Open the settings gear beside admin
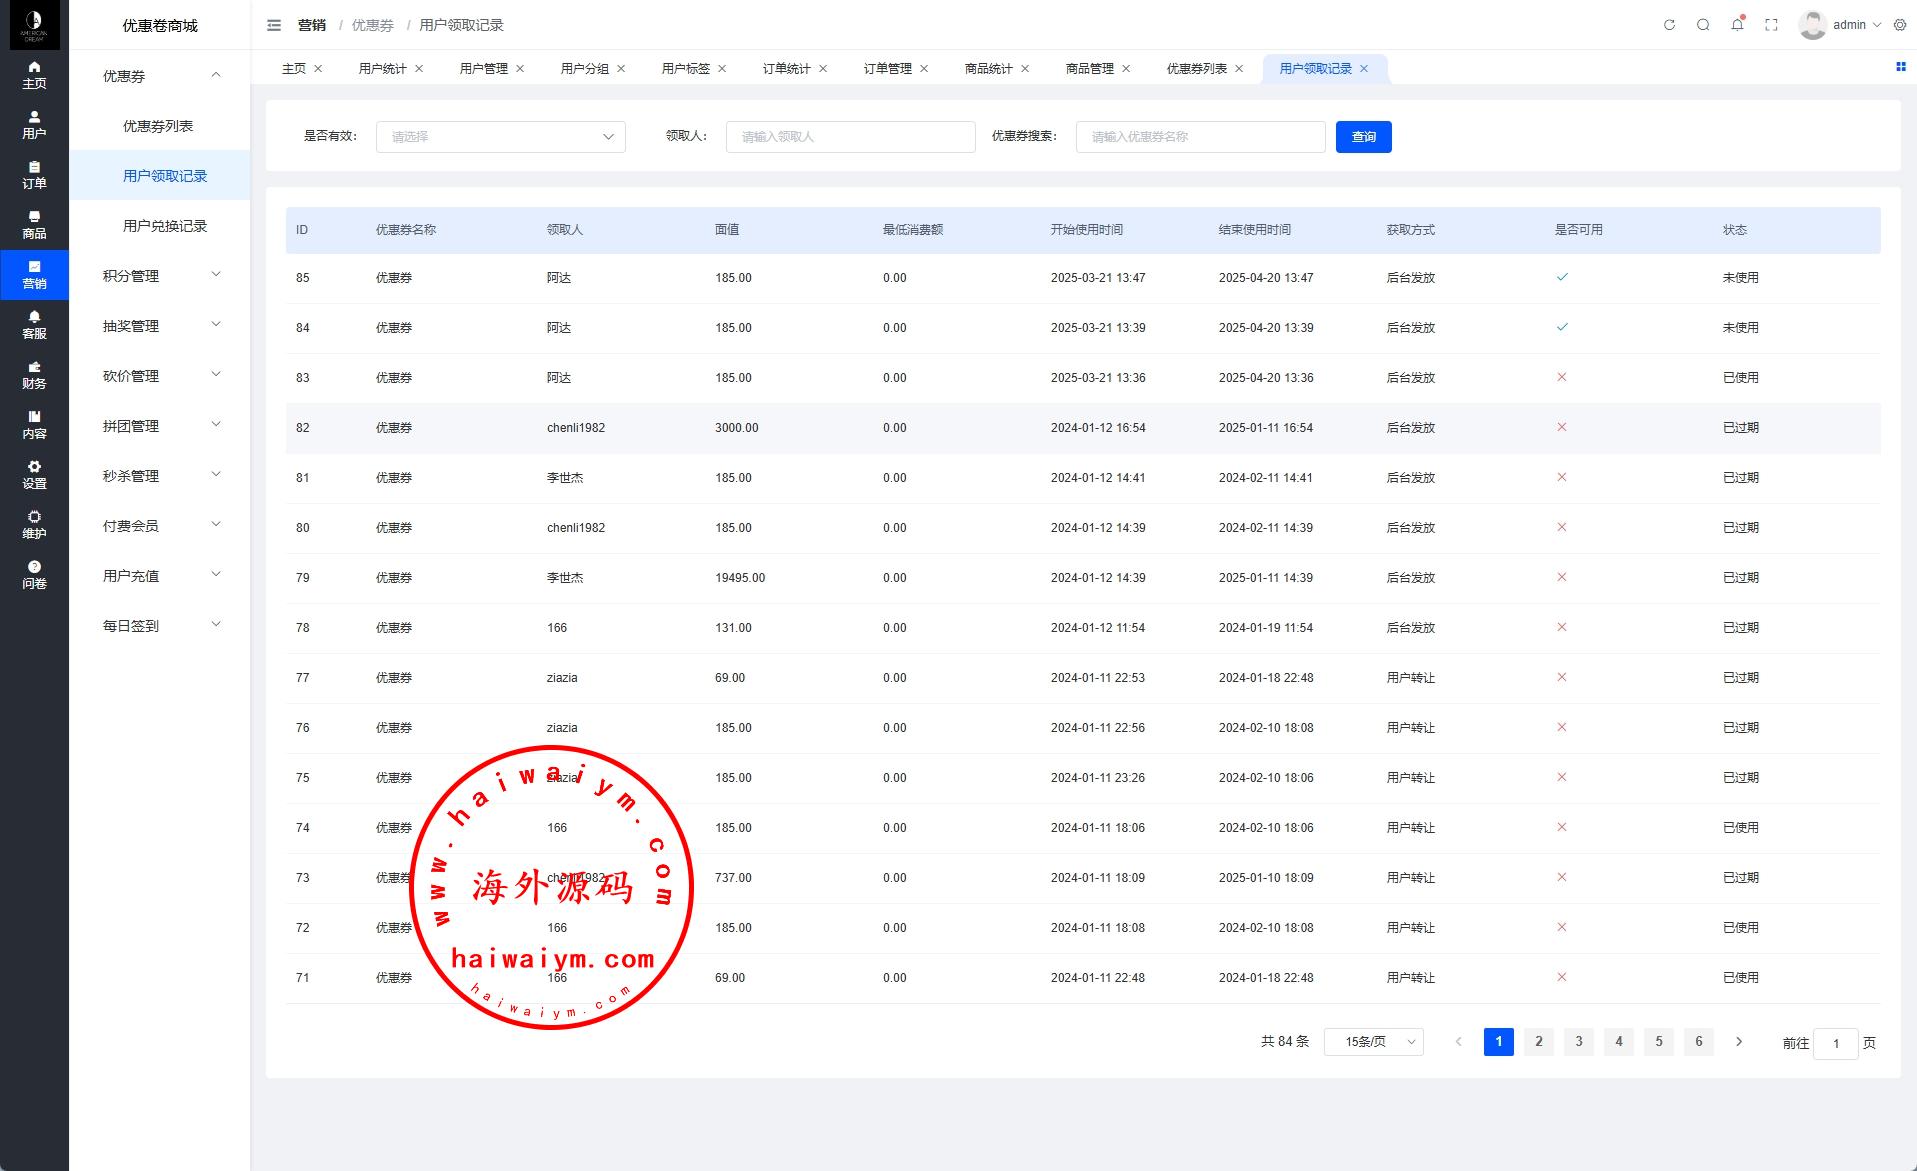The width and height of the screenshot is (1917, 1171). [x=1900, y=25]
